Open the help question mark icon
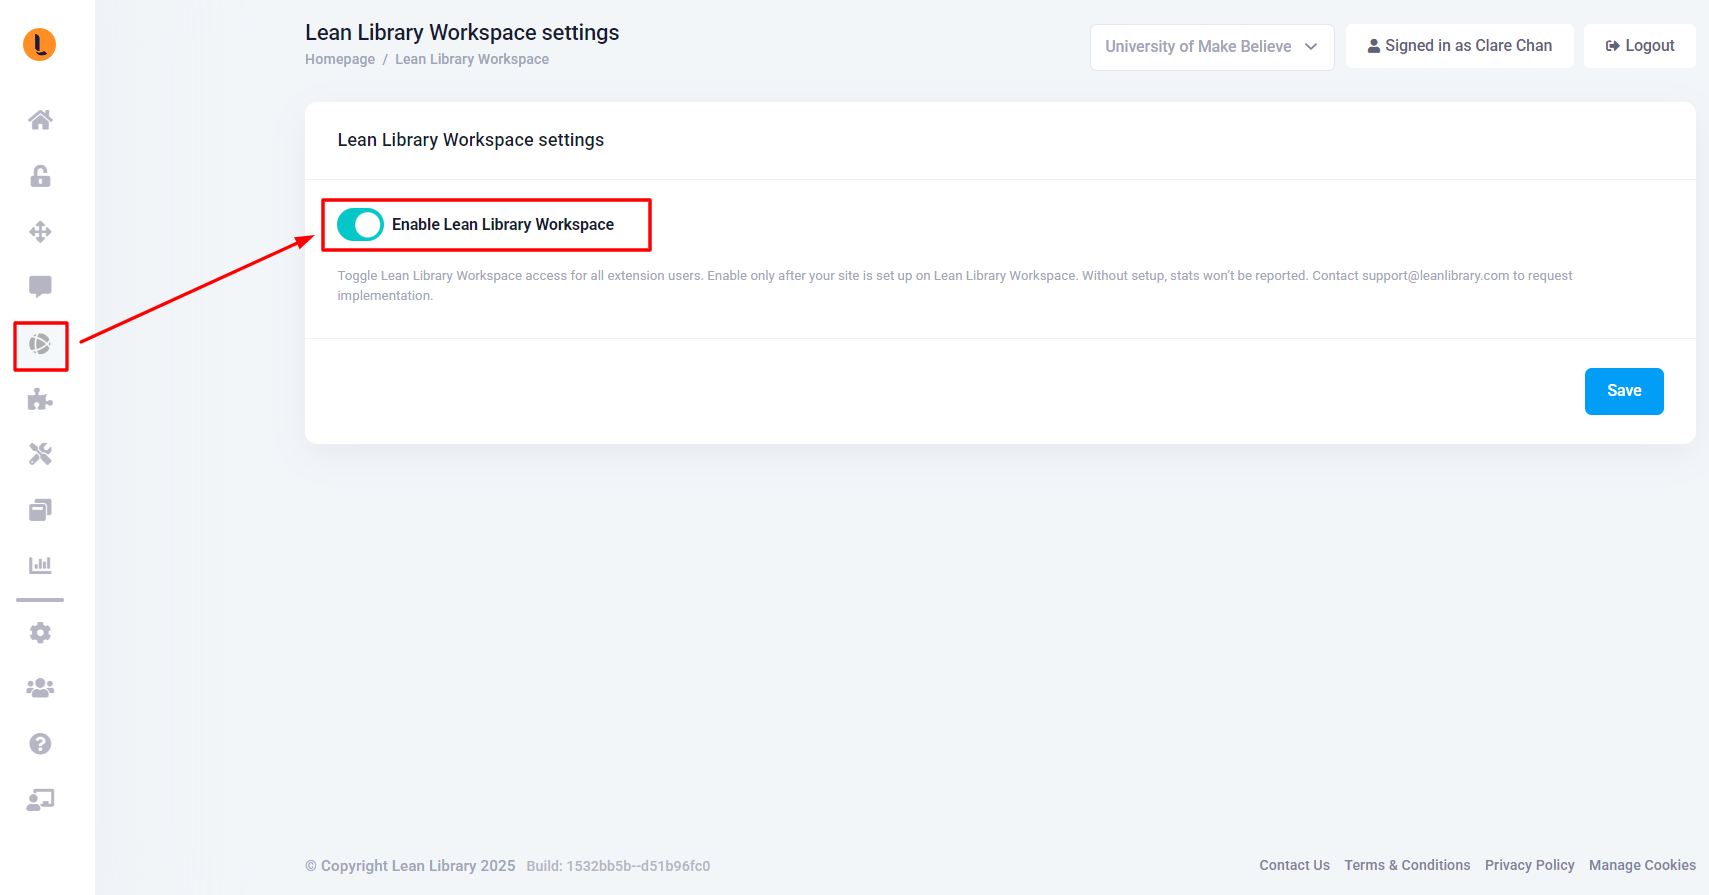The image size is (1709, 895). click(40, 744)
